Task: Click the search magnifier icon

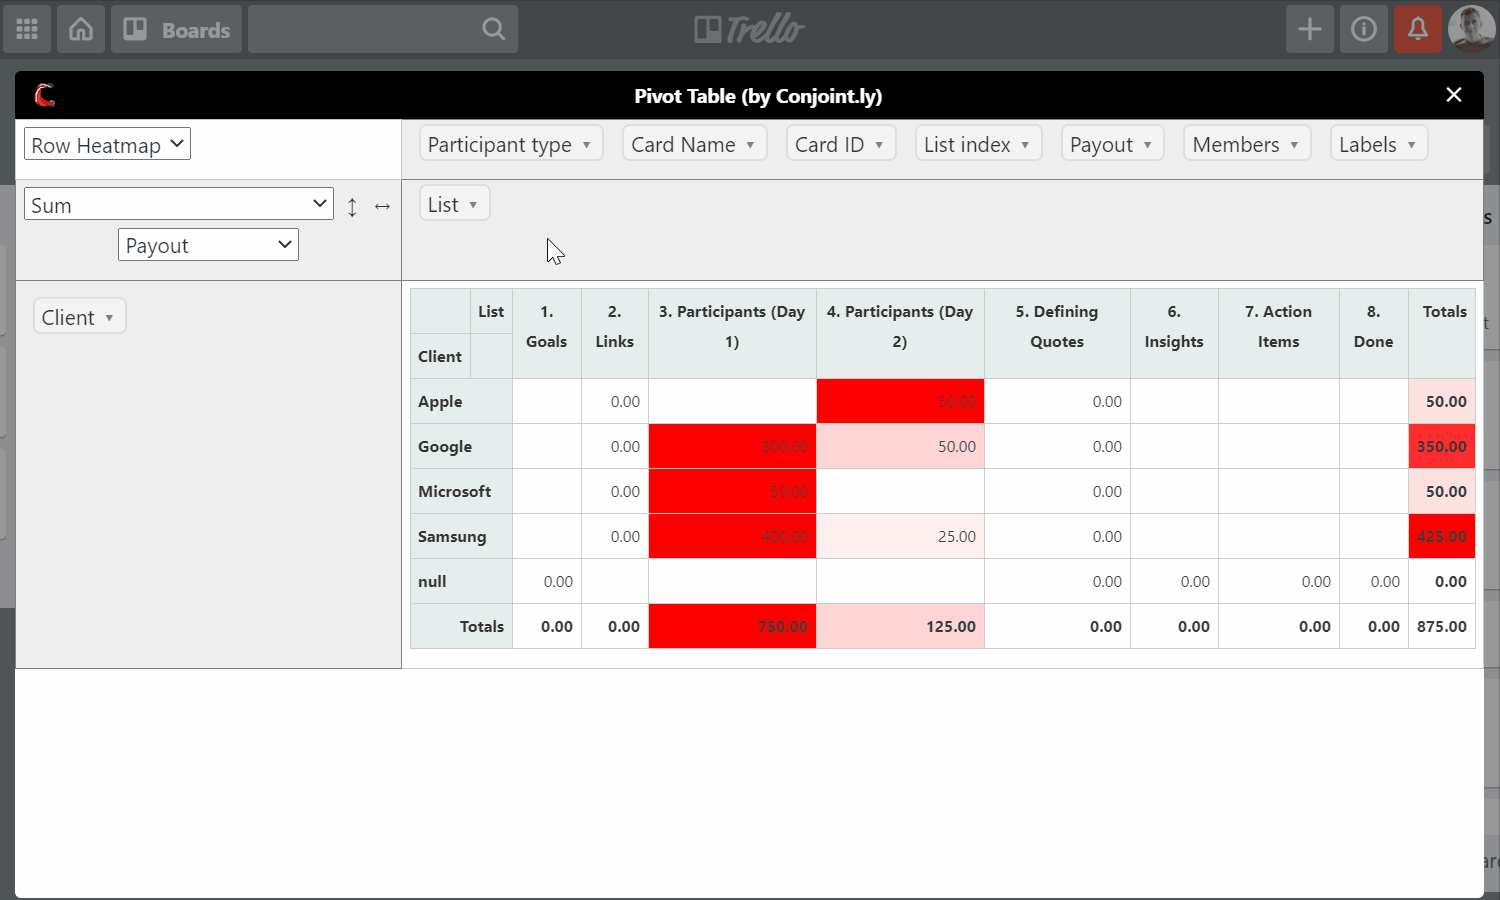Action: [x=493, y=29]
